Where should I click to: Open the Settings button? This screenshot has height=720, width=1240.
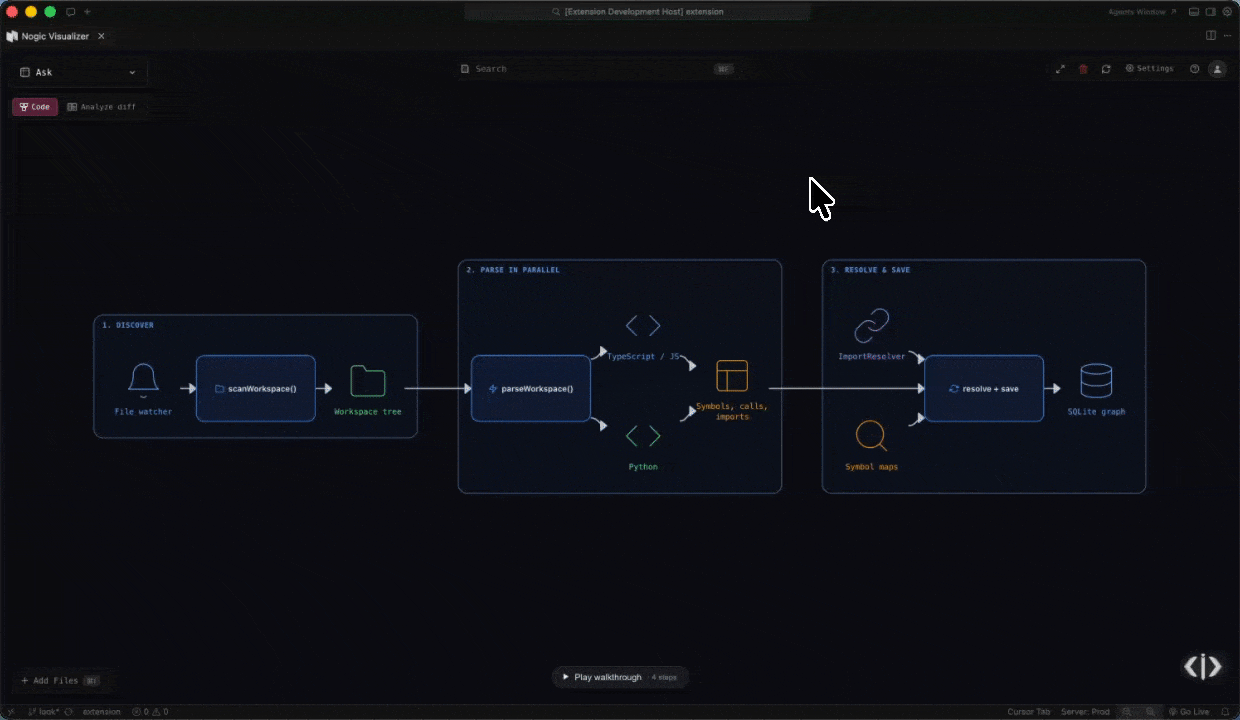(1149, 69)
